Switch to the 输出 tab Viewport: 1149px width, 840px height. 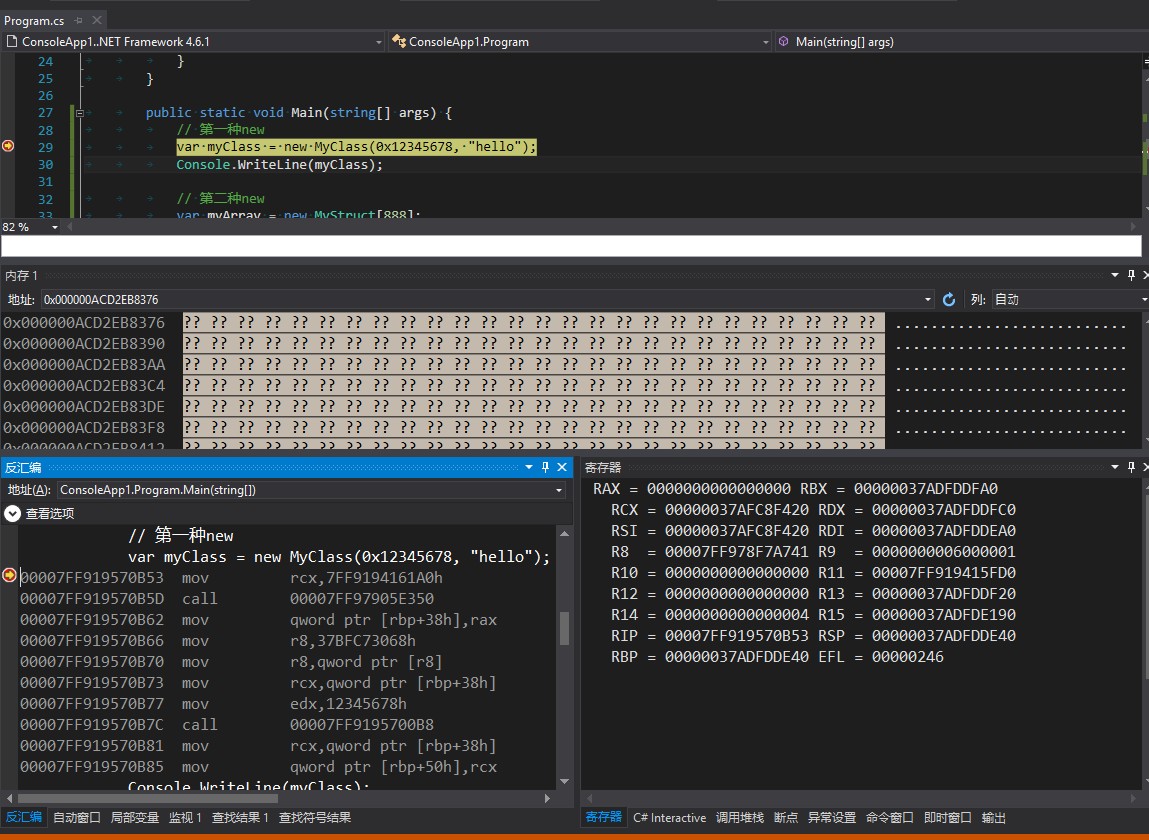pos(994,817)
